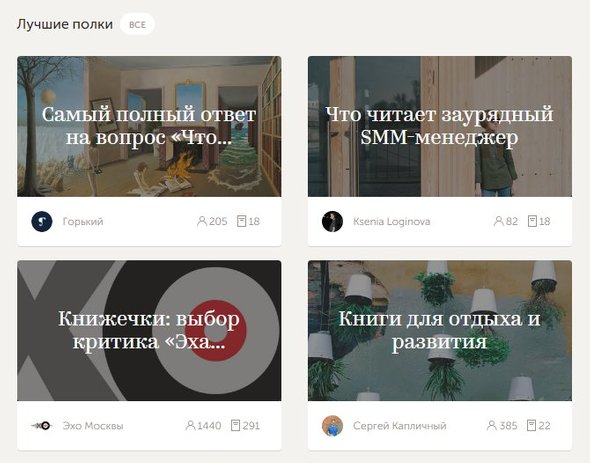Open shelf 'Книги для отдыха и развития'

[439, 330]
